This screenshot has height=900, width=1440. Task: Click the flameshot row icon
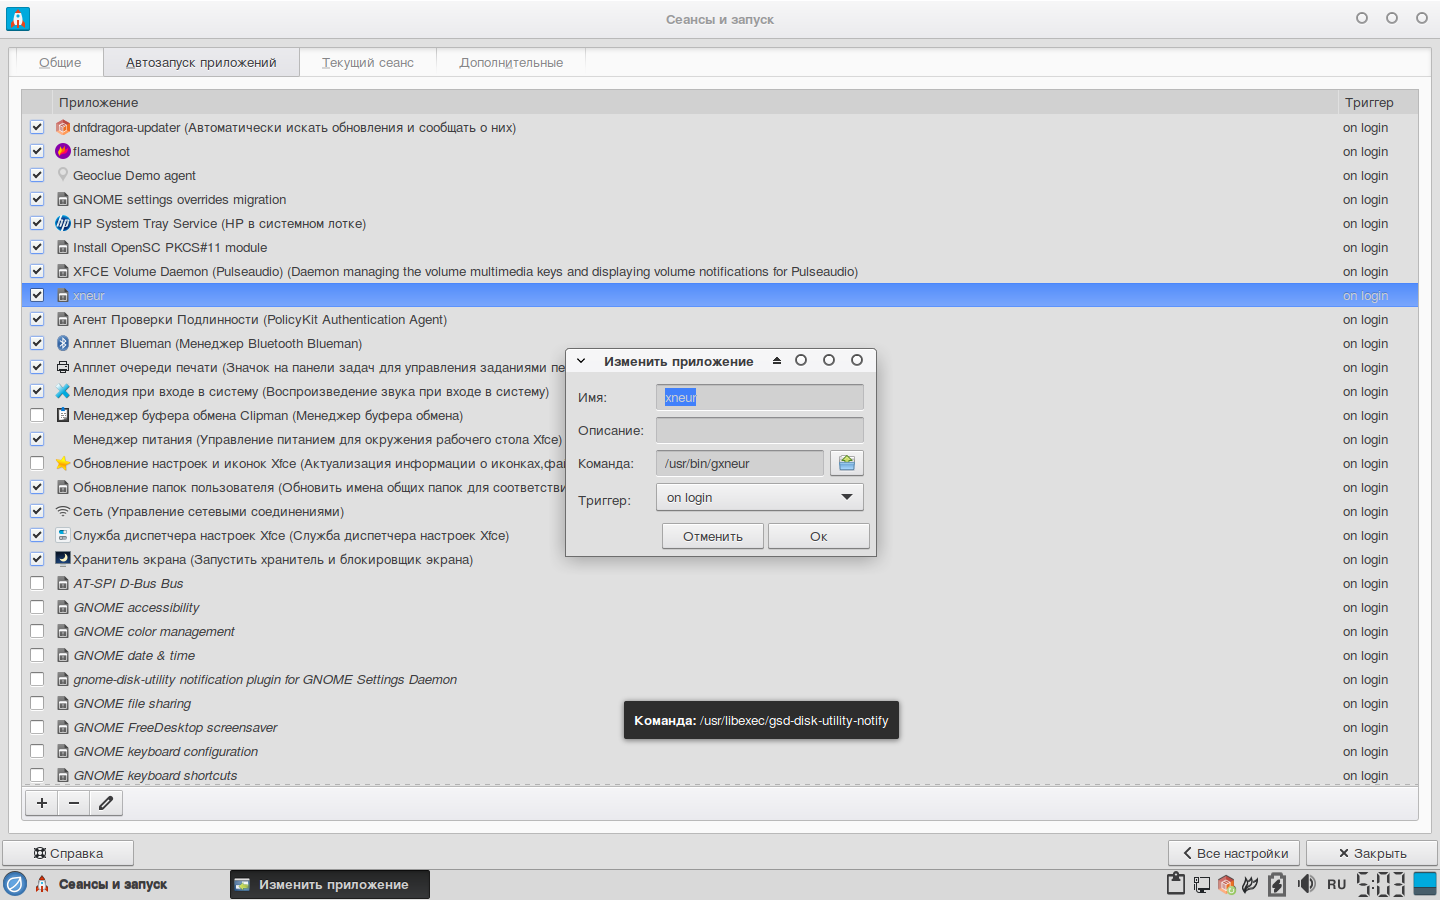[63, 152]
